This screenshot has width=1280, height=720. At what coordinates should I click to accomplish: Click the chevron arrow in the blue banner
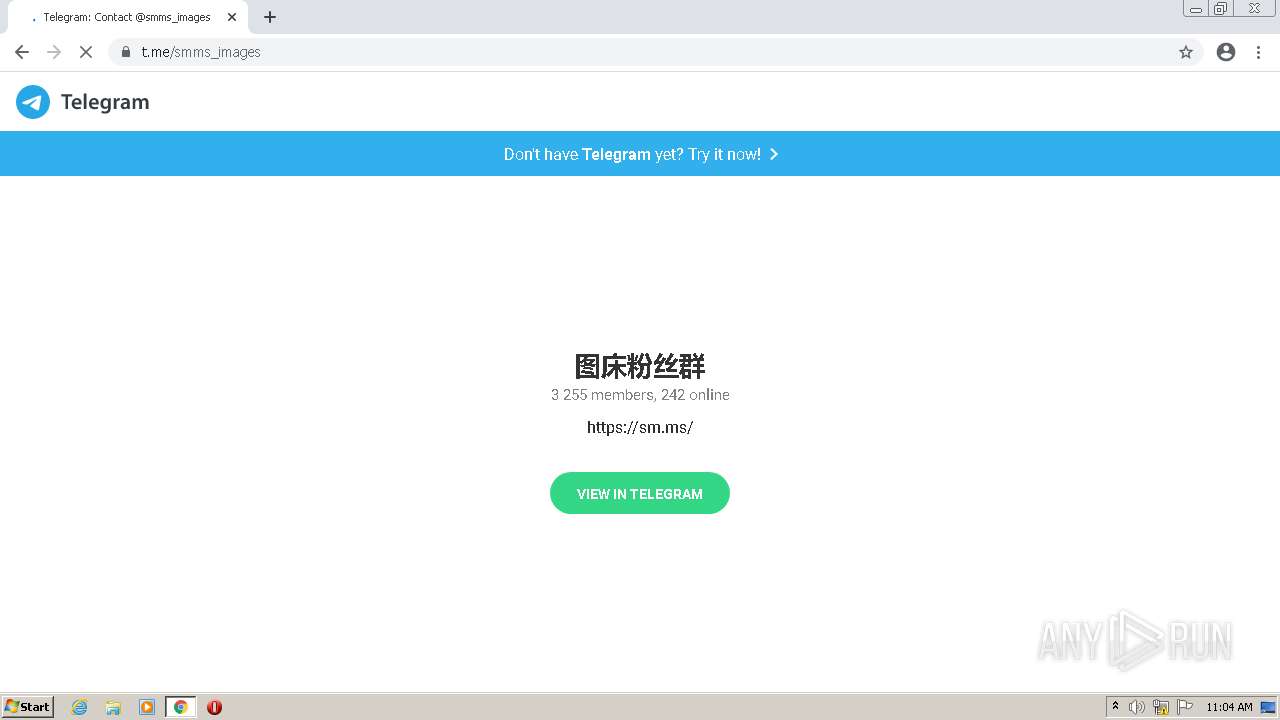(774, 154)
